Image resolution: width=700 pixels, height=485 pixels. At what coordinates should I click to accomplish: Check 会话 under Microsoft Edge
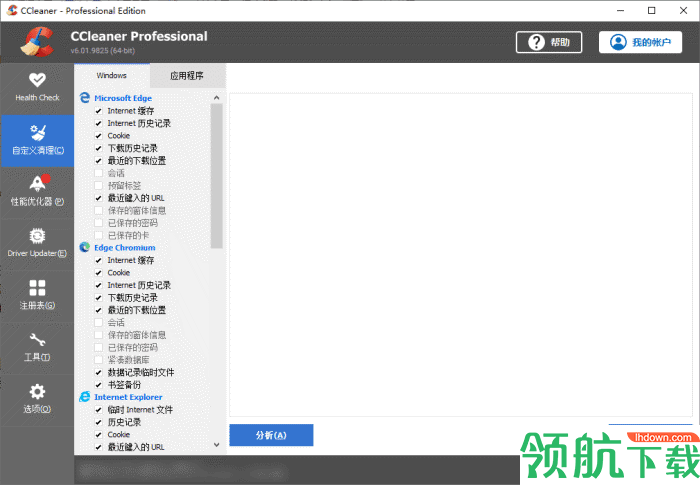pyautogui.click(x=99, y=173)
